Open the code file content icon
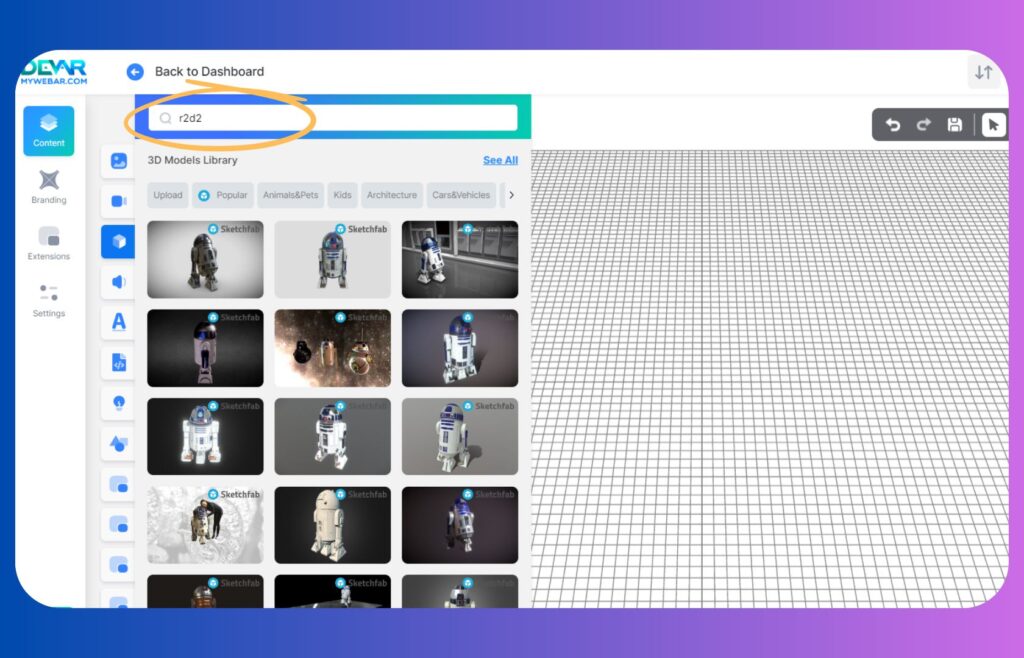This screenshot has width=1024, height=658. tap(118, 363)
